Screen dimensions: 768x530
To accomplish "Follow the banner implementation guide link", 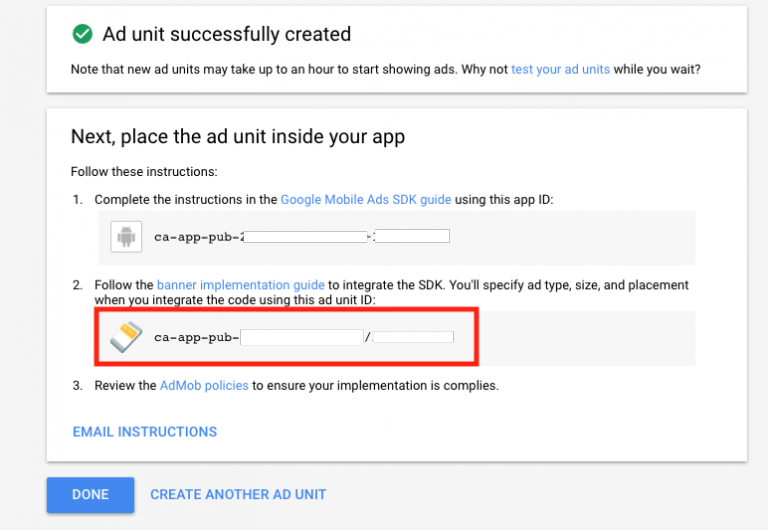I will (240, 285).
